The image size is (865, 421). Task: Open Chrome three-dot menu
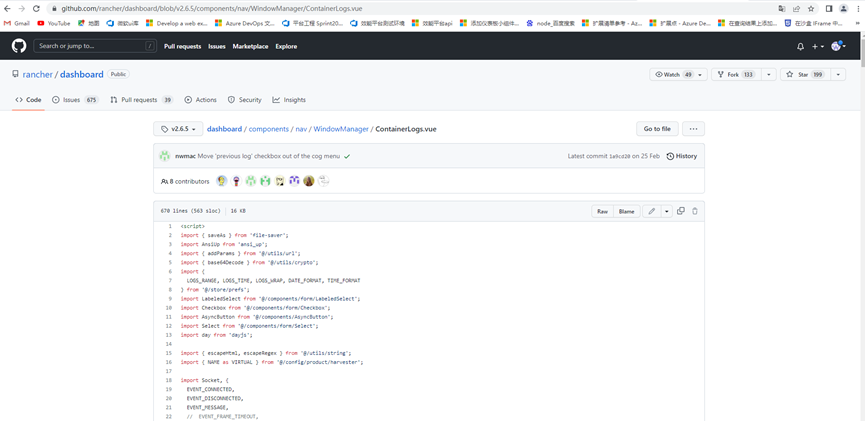(858, 9)
